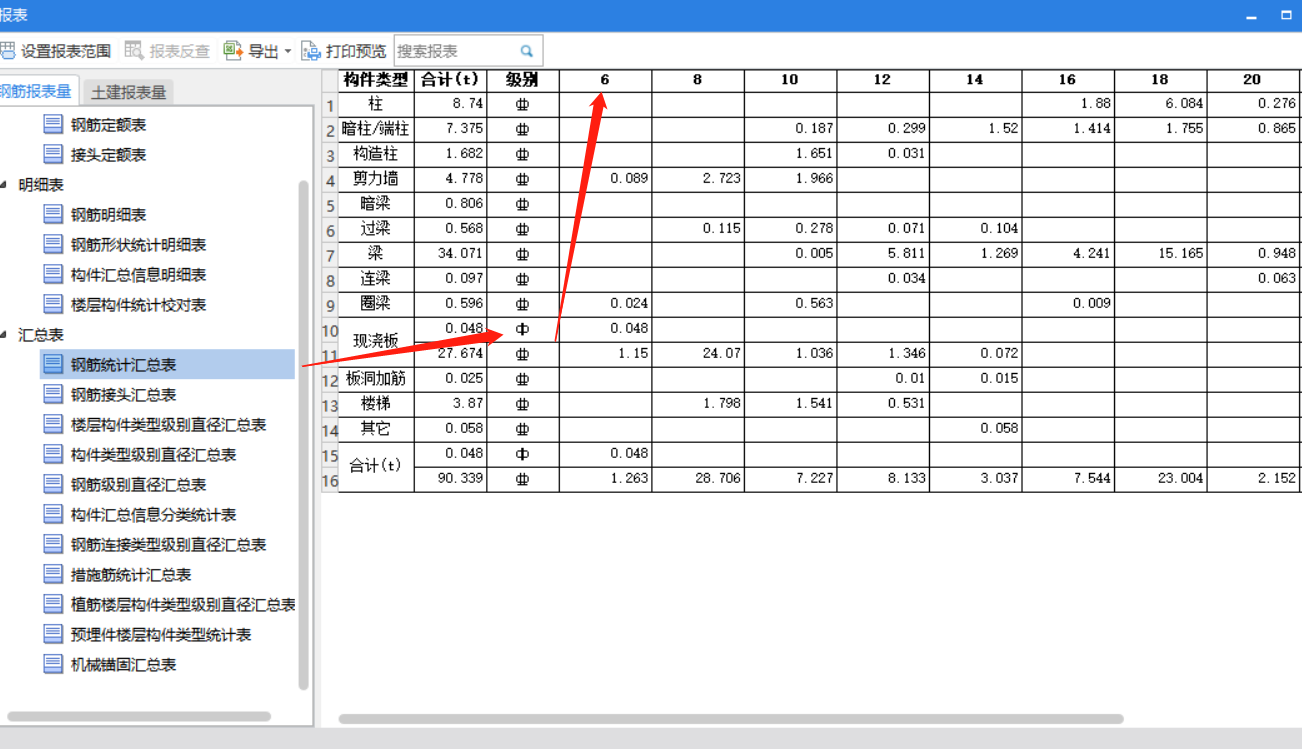Select 机械锚固汇总表 in the tree

(123, 664)
